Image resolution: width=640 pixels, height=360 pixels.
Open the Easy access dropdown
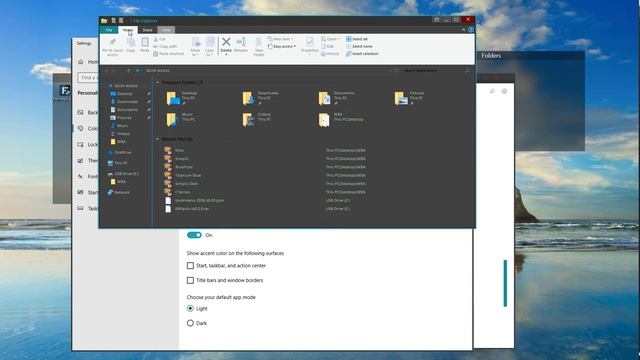[282, 47]
